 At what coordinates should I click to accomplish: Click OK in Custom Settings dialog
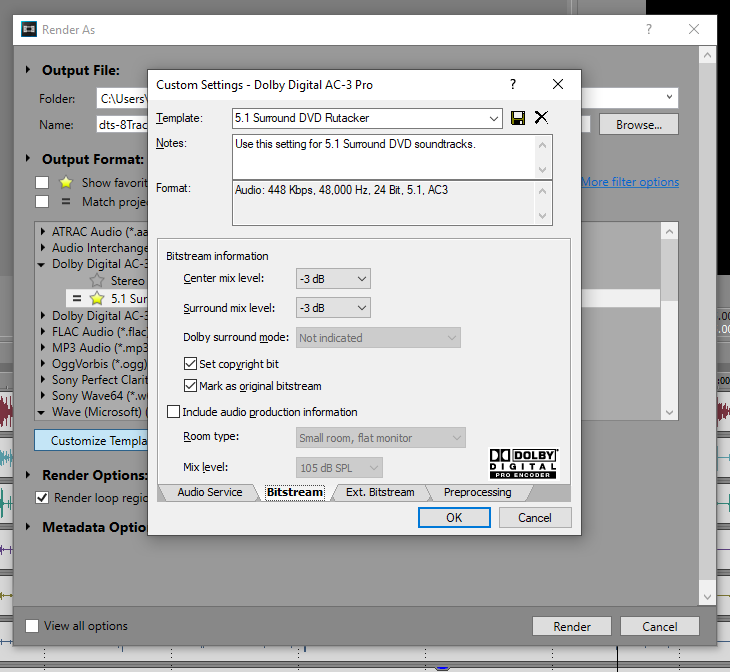(x=454, y=518)
